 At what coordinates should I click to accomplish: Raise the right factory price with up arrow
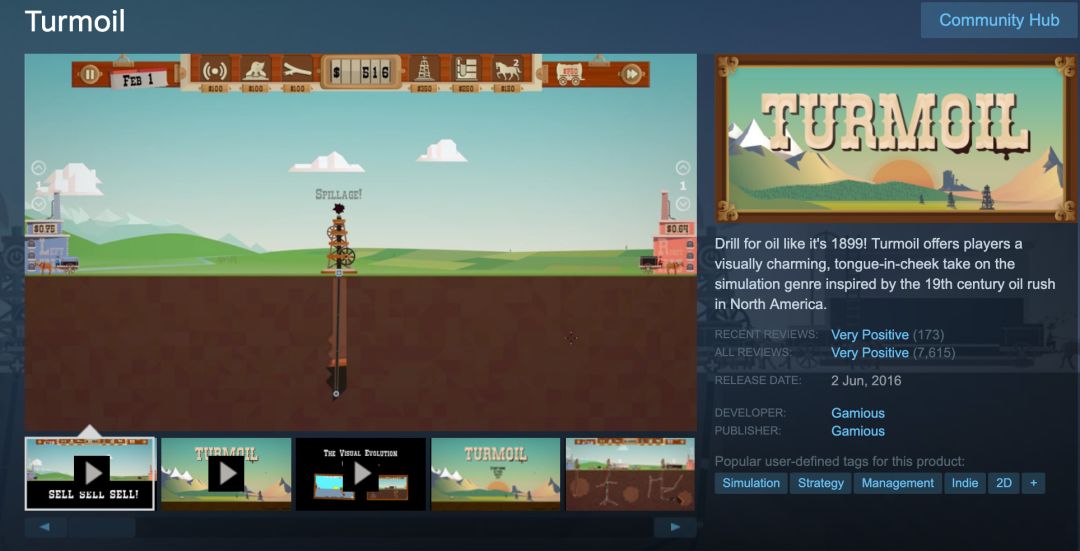(683, 168)
